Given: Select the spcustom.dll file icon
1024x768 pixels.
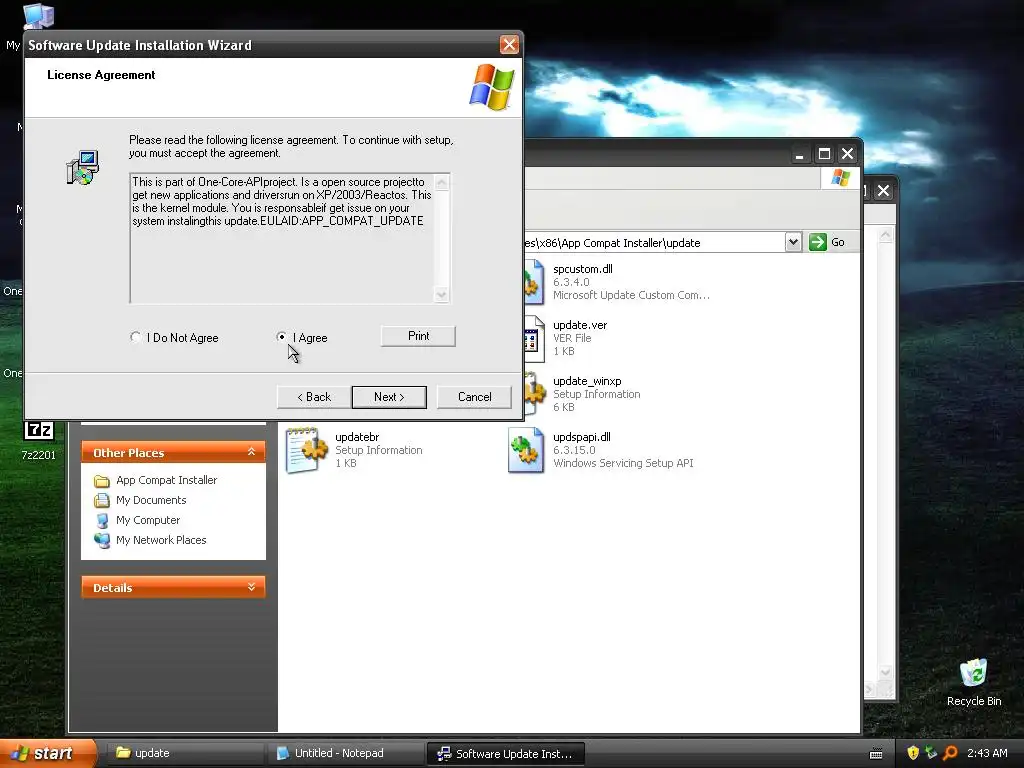Looking at the screenshot, I should tap(533, 282).
